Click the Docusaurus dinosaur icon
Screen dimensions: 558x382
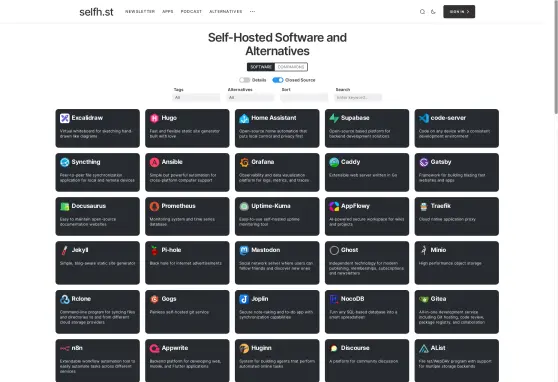pos(64,206)
